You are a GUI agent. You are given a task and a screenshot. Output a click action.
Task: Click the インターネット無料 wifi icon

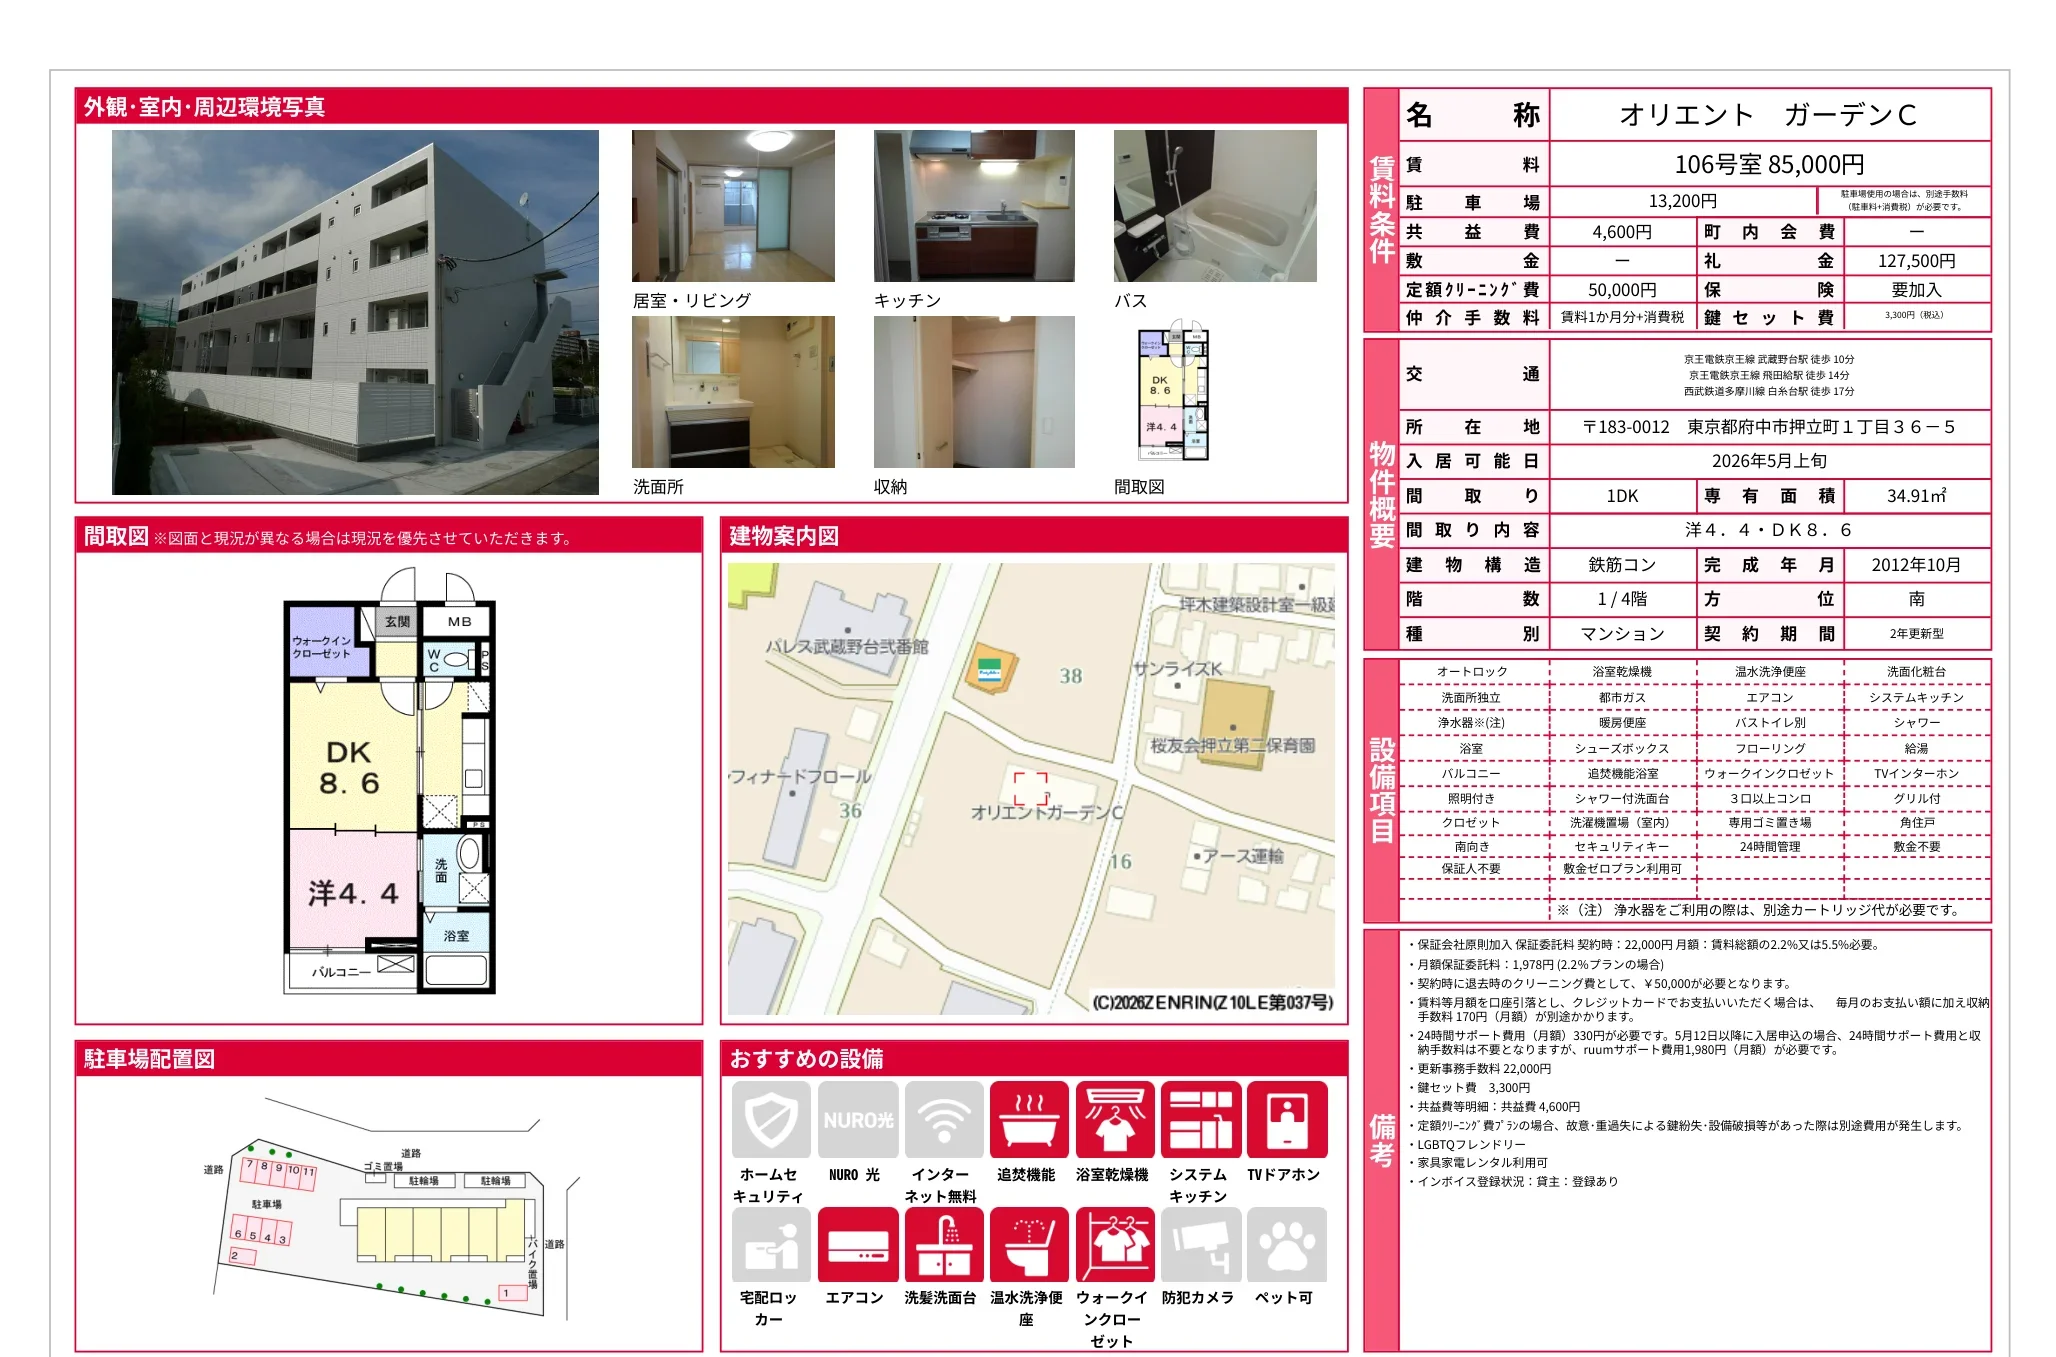point(943,1119)
